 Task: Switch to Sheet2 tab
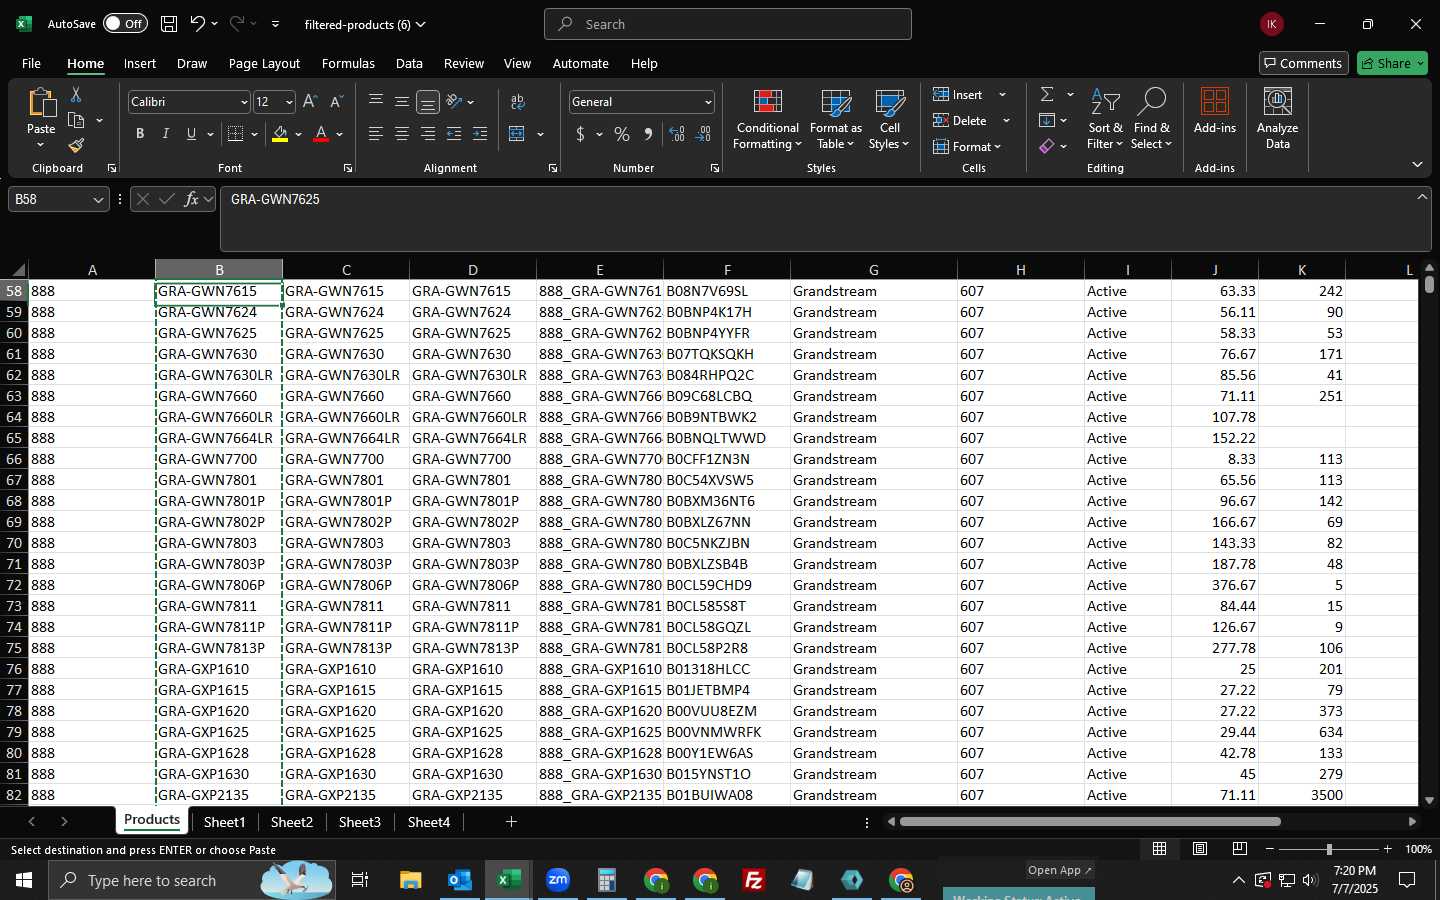[292, 822]
